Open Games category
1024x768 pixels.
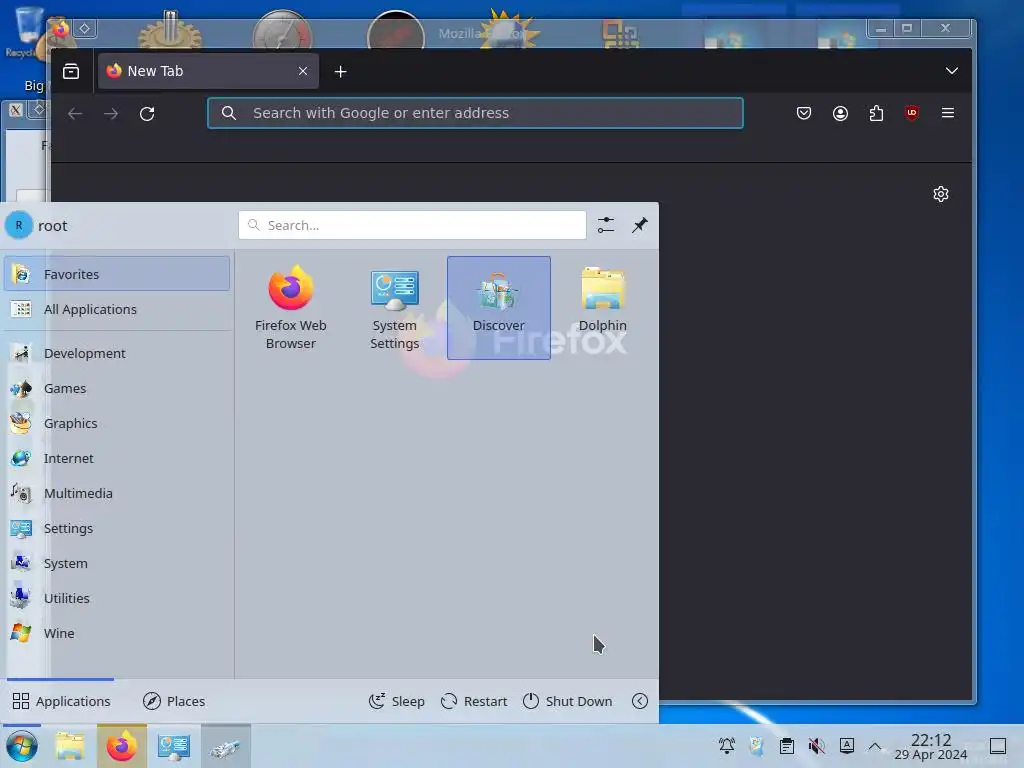point(117,389)
